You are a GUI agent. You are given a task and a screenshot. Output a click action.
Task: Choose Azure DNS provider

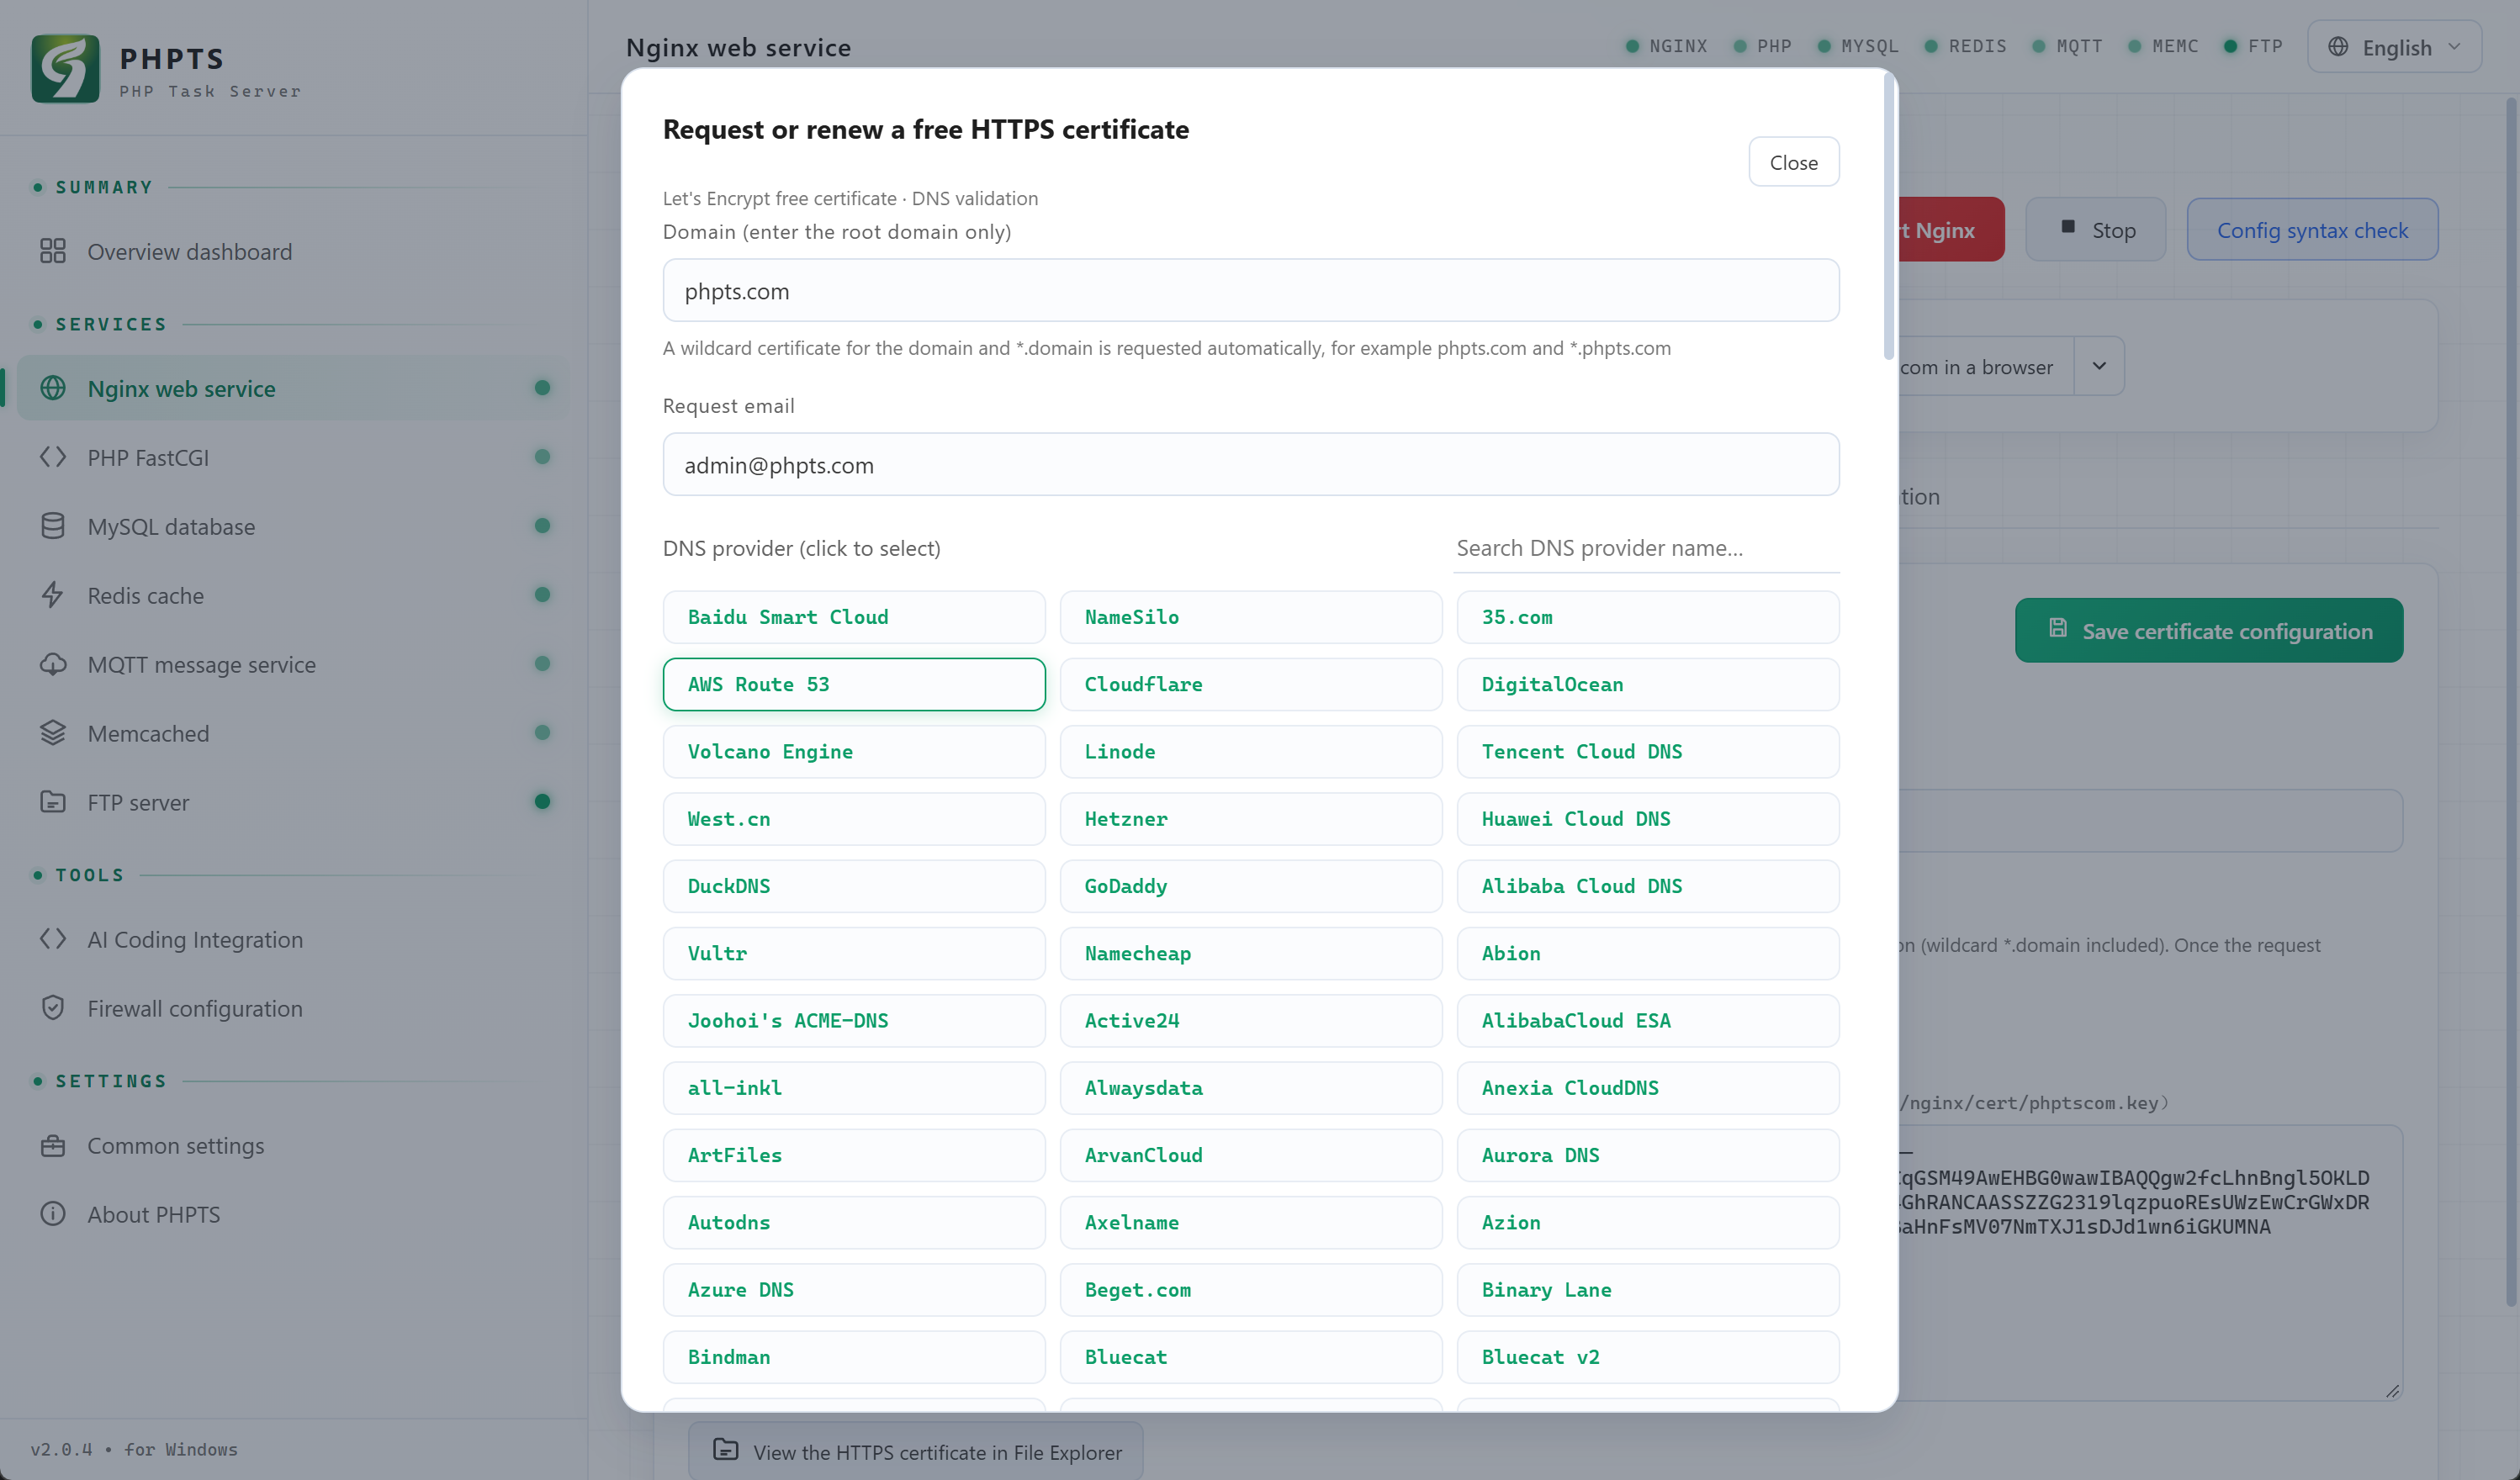click(854, 1290)
